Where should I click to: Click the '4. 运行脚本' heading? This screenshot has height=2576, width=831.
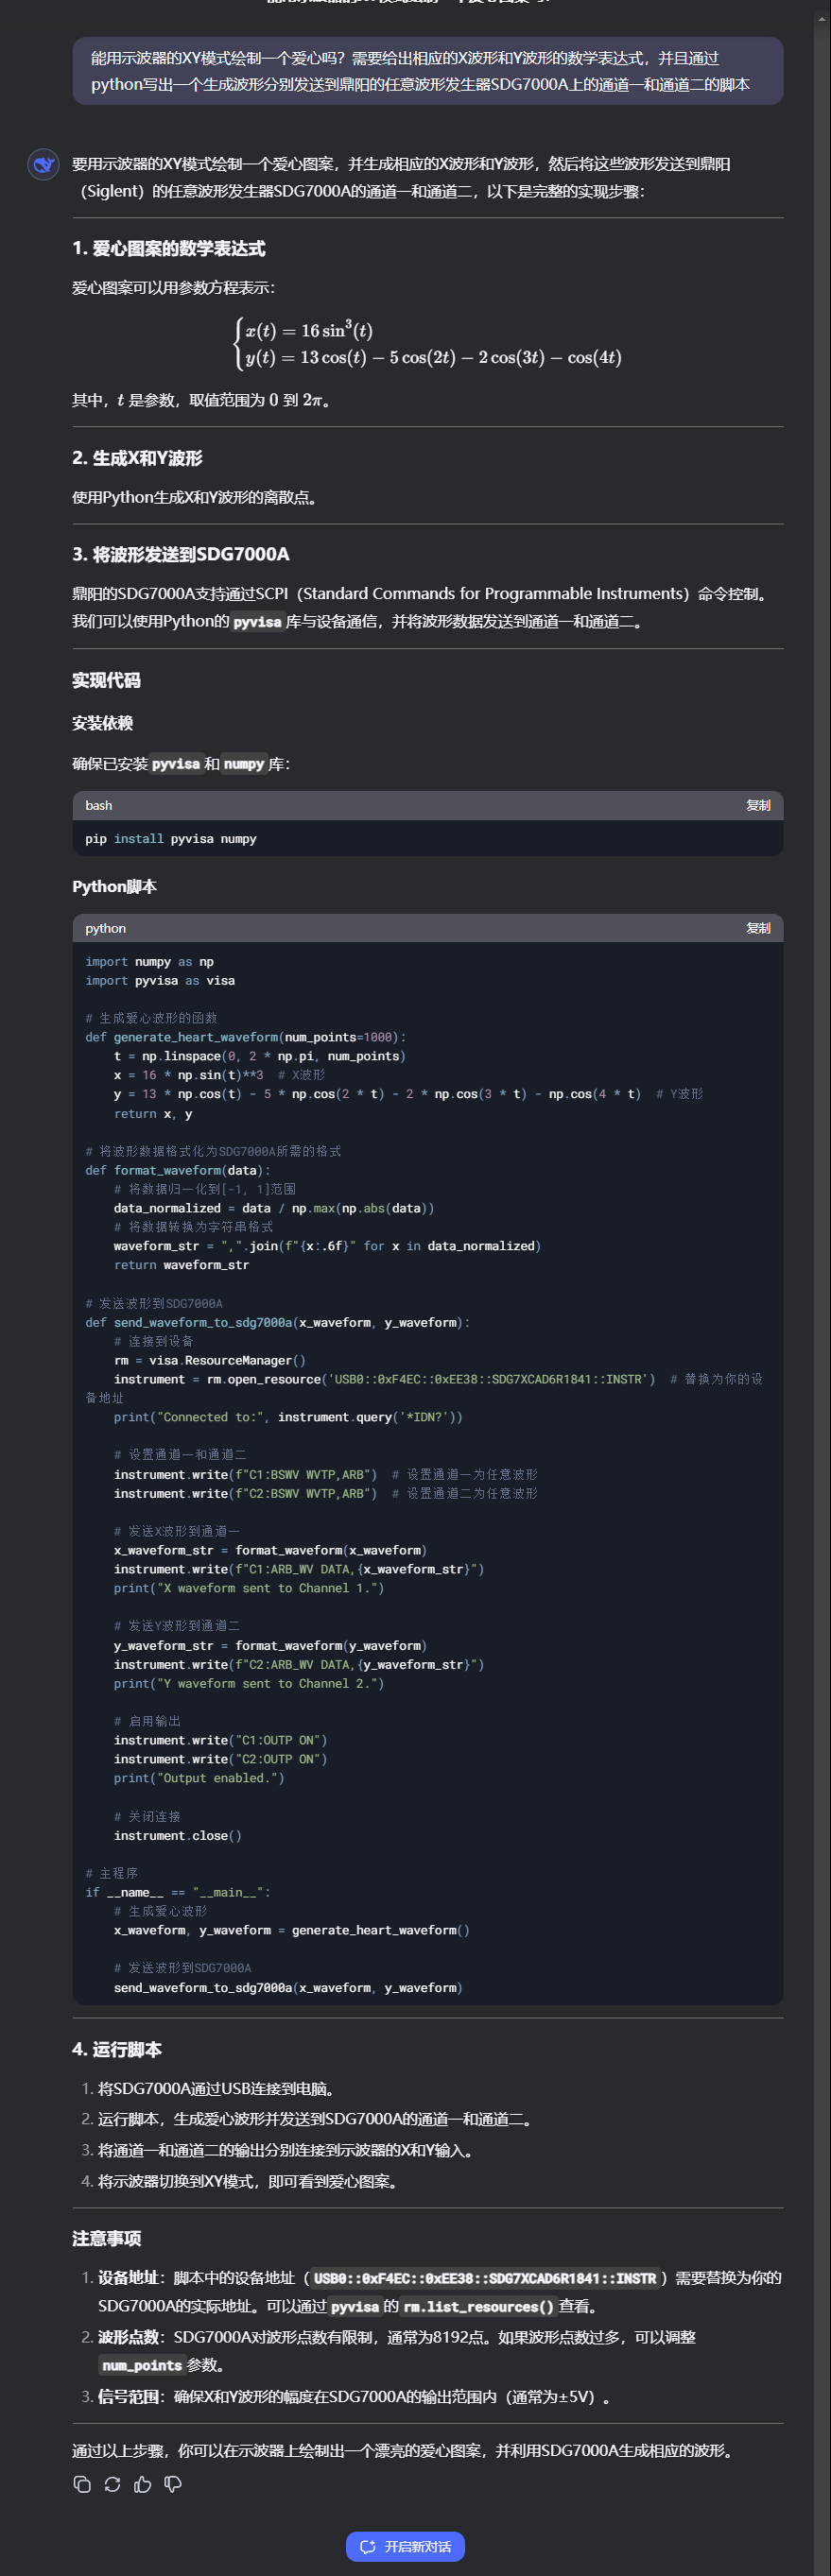[116, 2049]
